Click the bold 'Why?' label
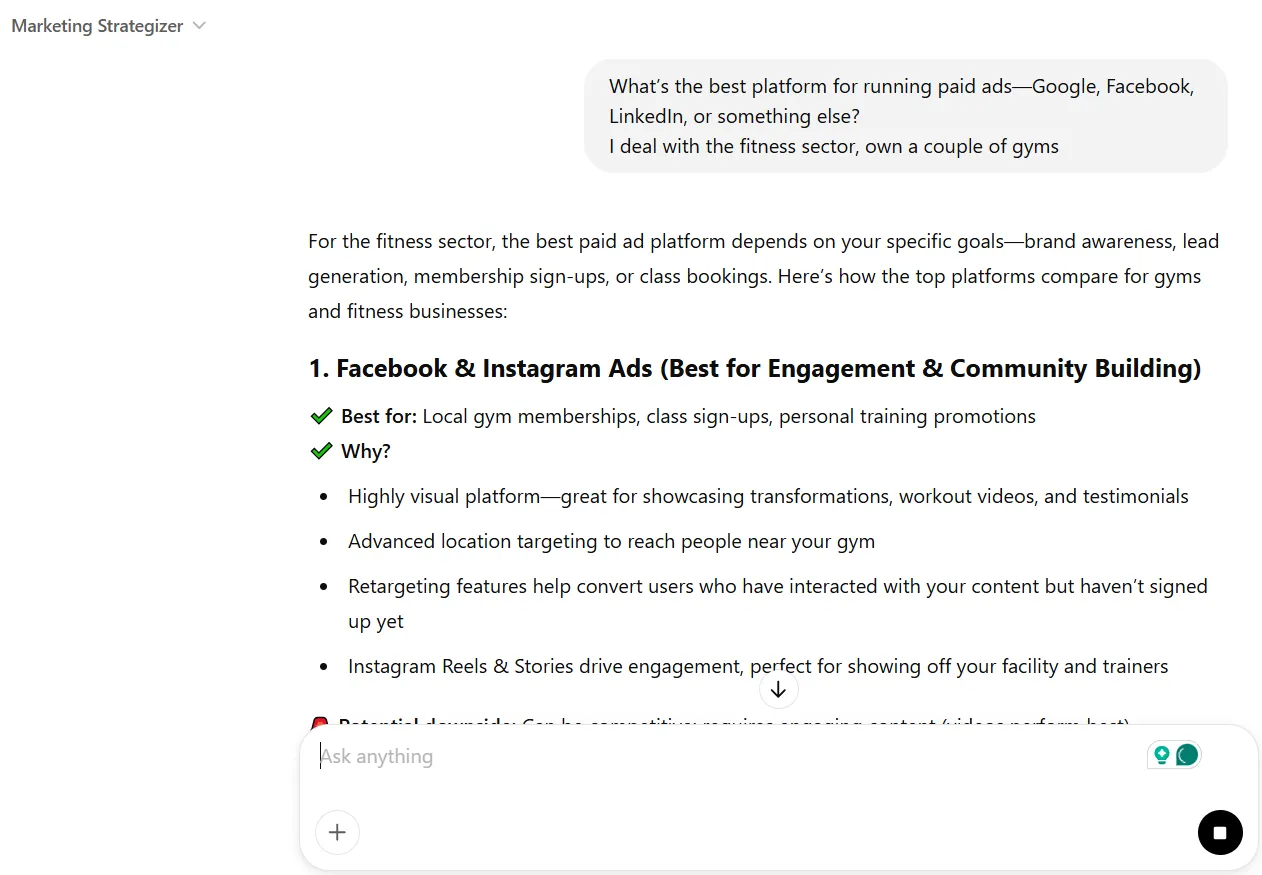Screen dimensions: 1262x875 366,451
